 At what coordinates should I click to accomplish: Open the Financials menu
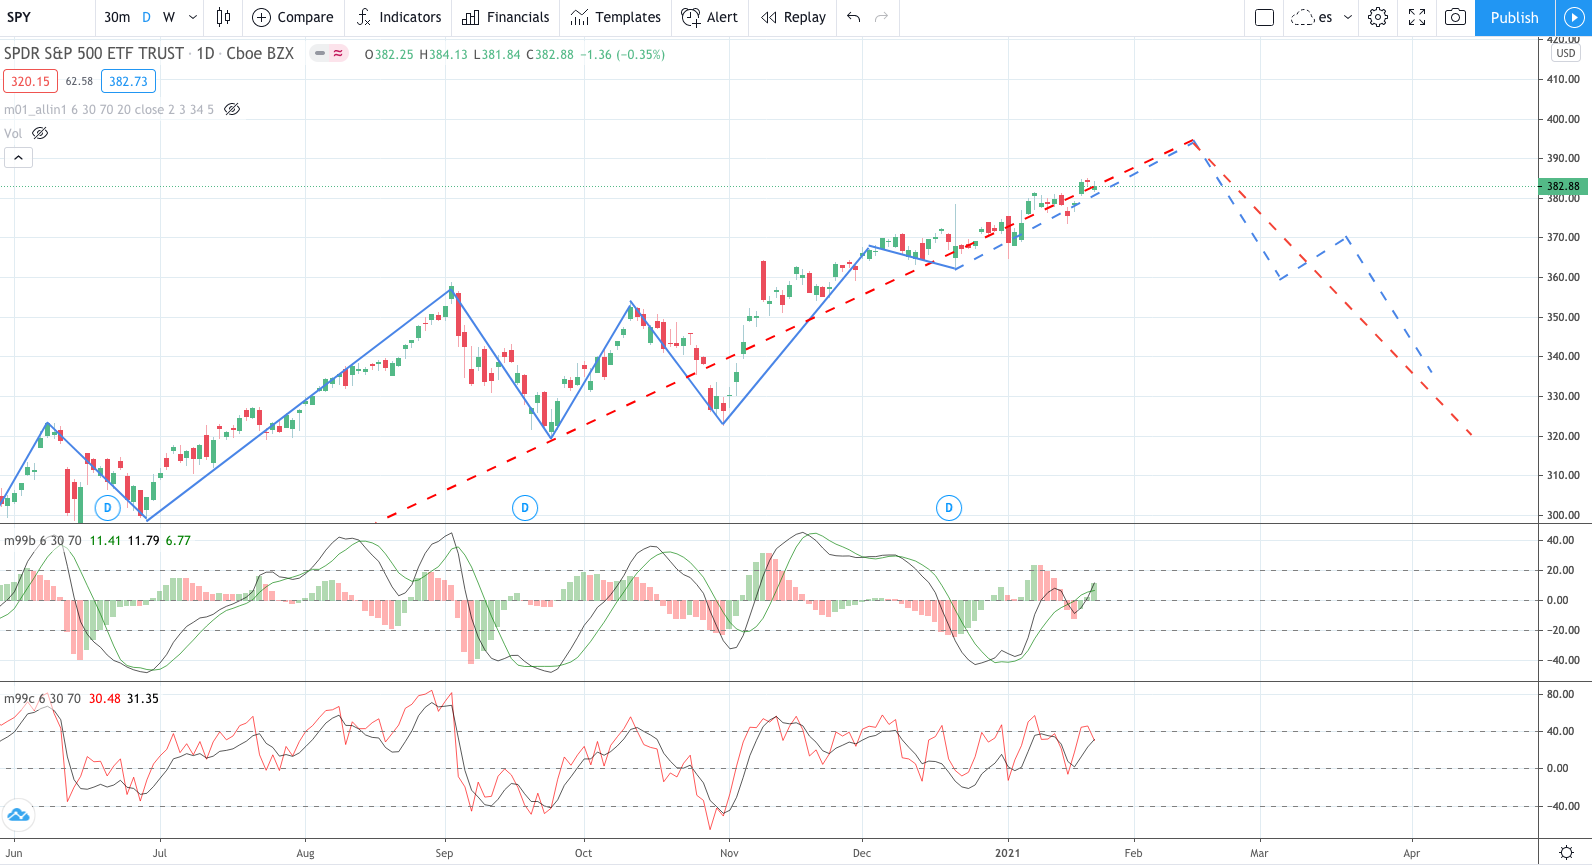click(x=506, y=17)
